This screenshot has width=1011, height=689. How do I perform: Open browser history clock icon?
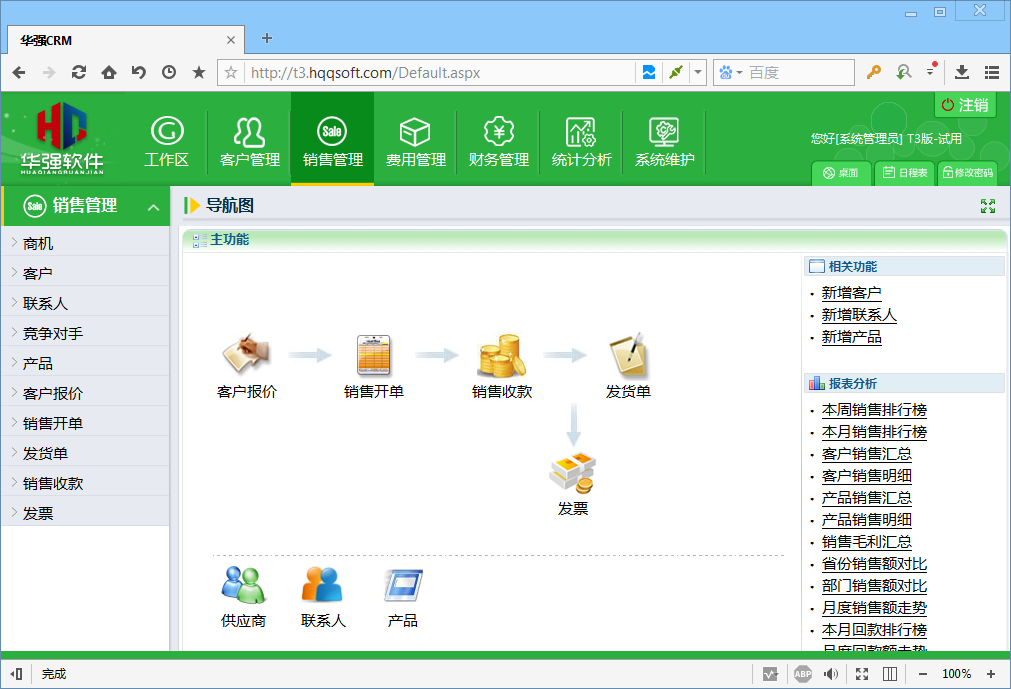pyautogui.click(x=169, y=73)
